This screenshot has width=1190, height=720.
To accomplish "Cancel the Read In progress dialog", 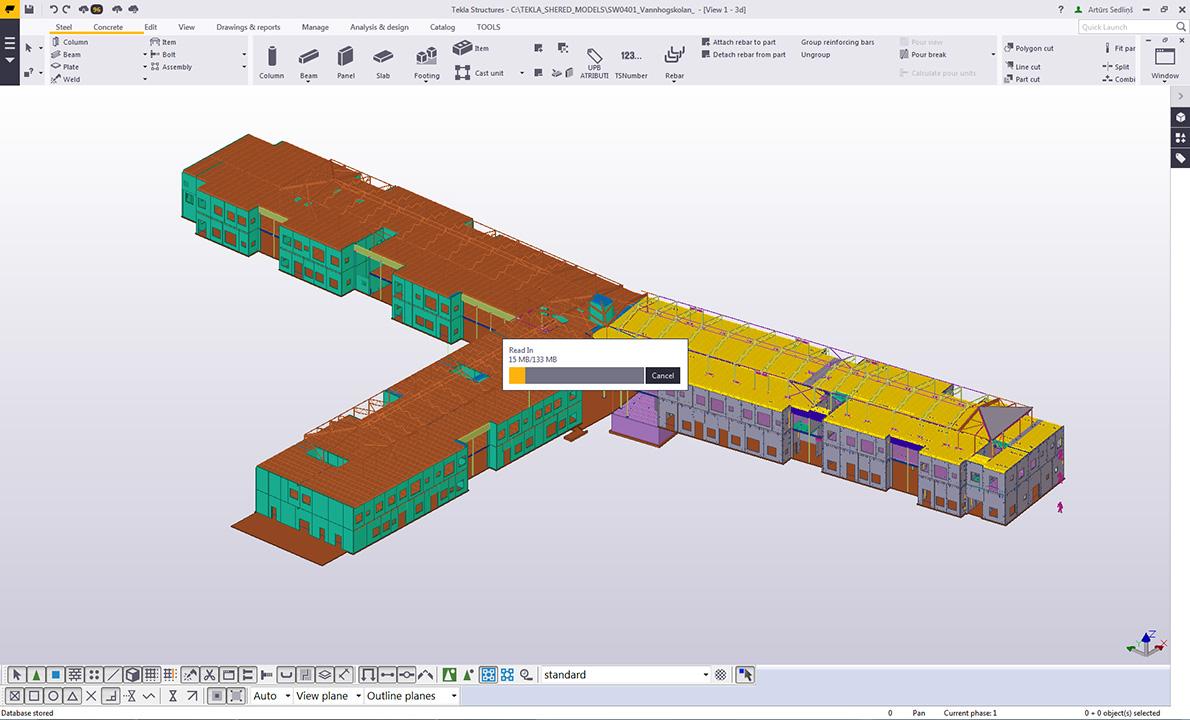I will (x=662, y=376).
